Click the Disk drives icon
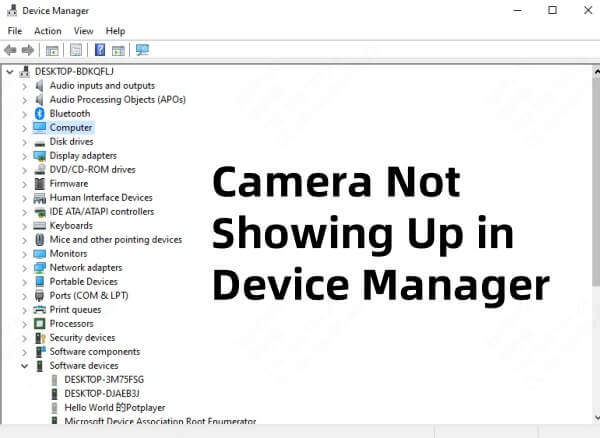Viewport: 600px width, 438px height. tap(39, 143)
